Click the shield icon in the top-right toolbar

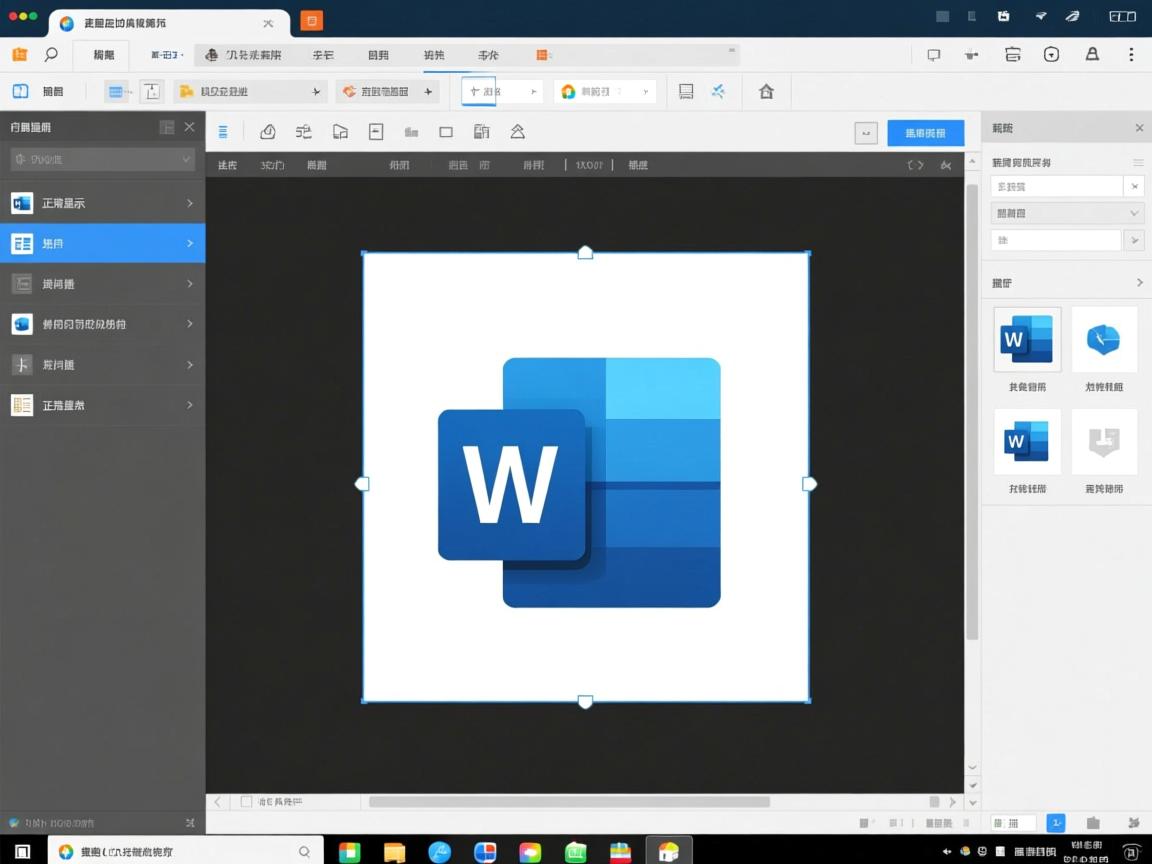point(1051,55)
